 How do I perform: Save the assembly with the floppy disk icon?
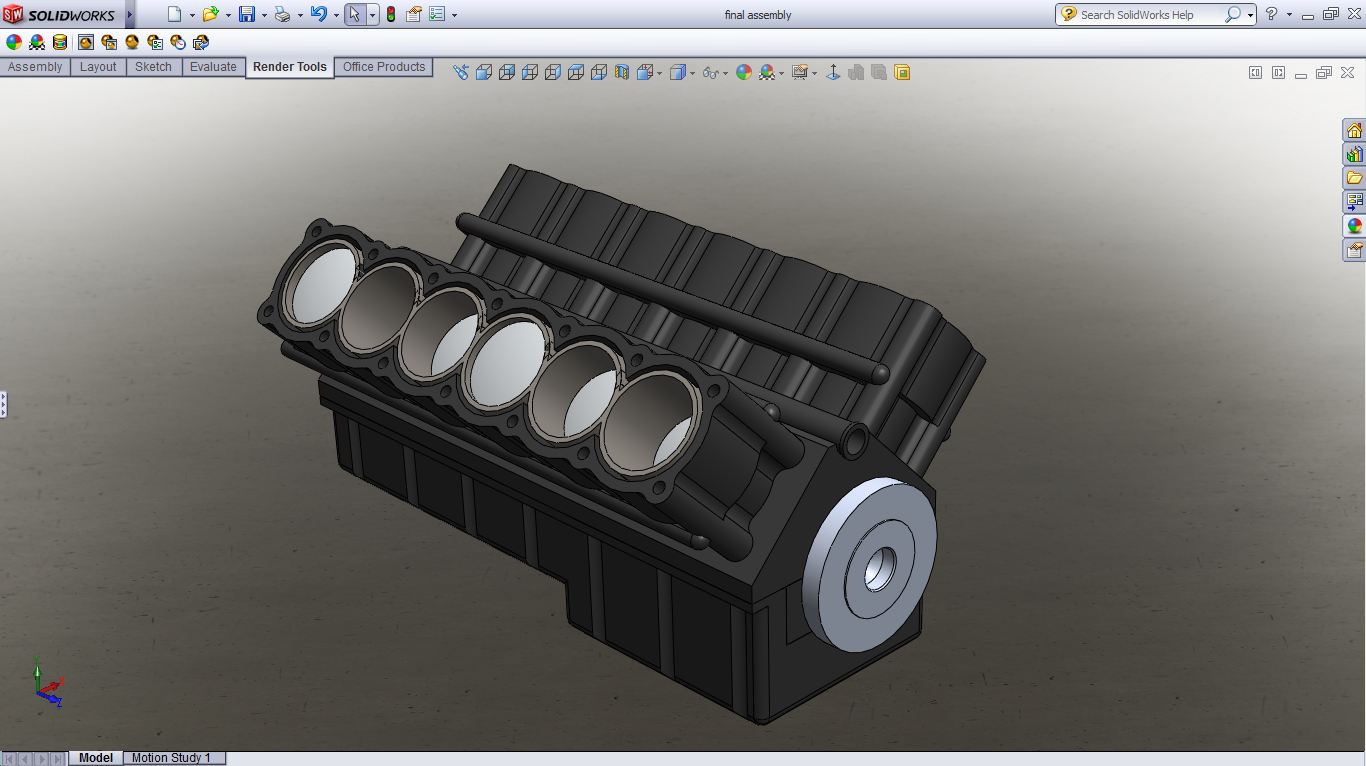point(247,14)
